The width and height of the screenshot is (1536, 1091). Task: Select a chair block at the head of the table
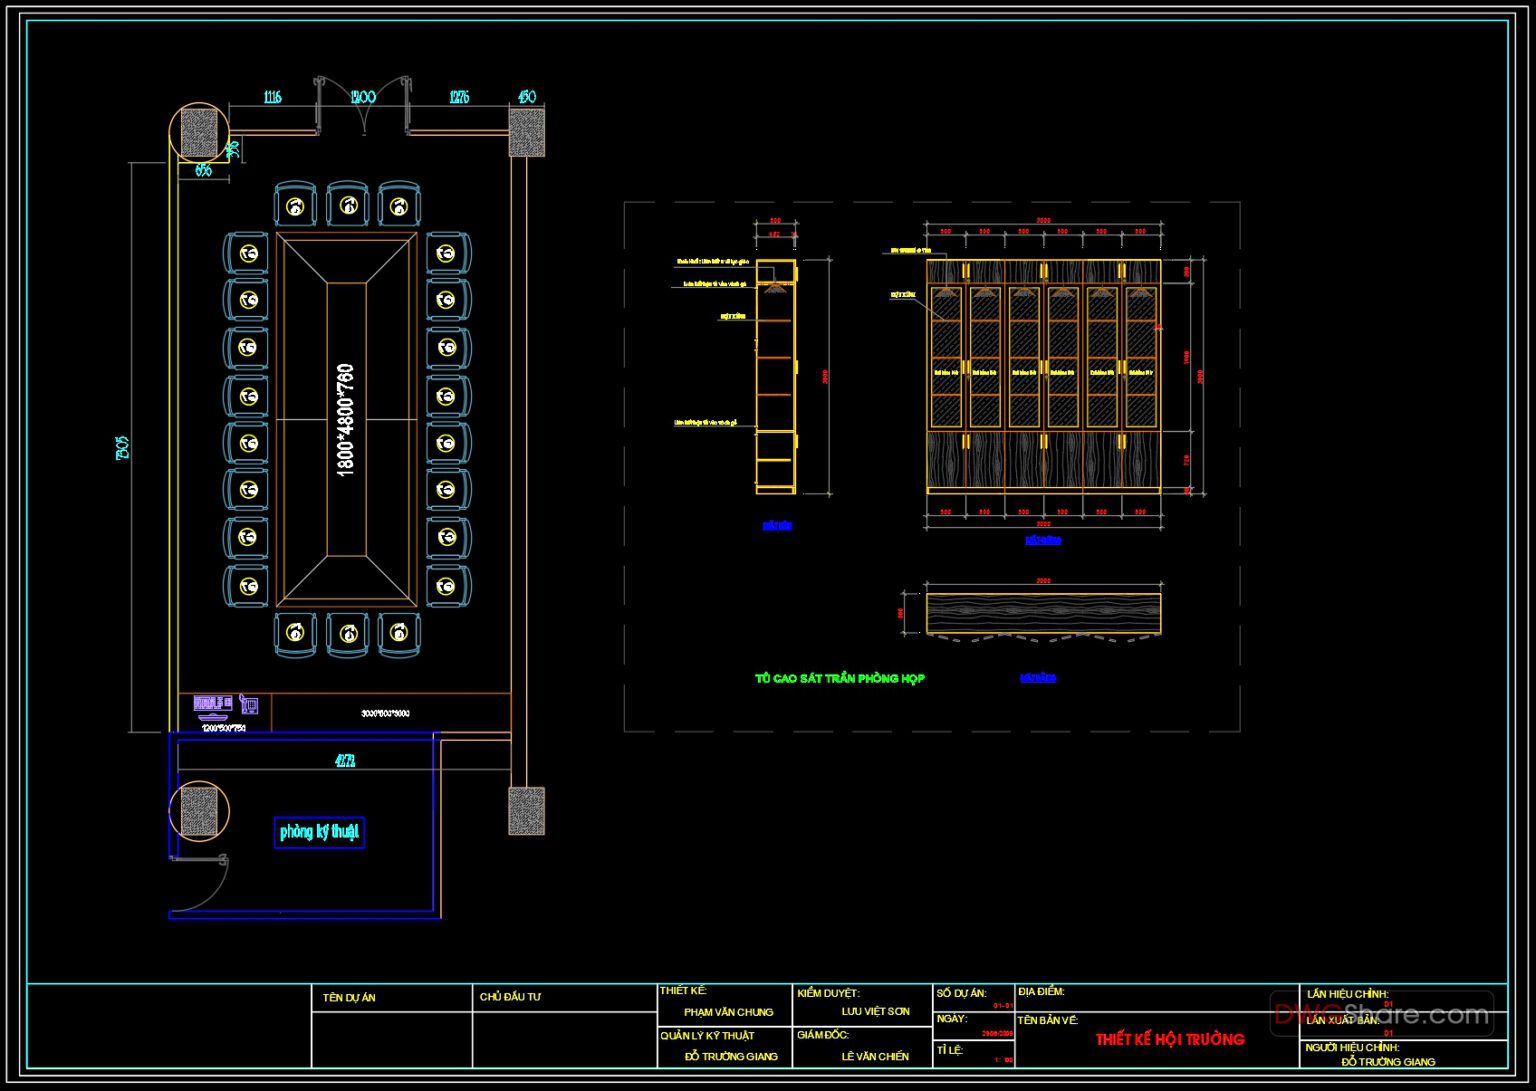(x=347, y=205)
